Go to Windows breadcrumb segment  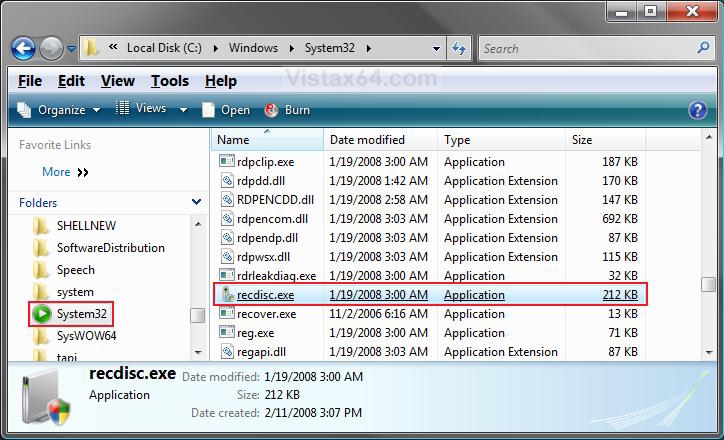point(253,48)
